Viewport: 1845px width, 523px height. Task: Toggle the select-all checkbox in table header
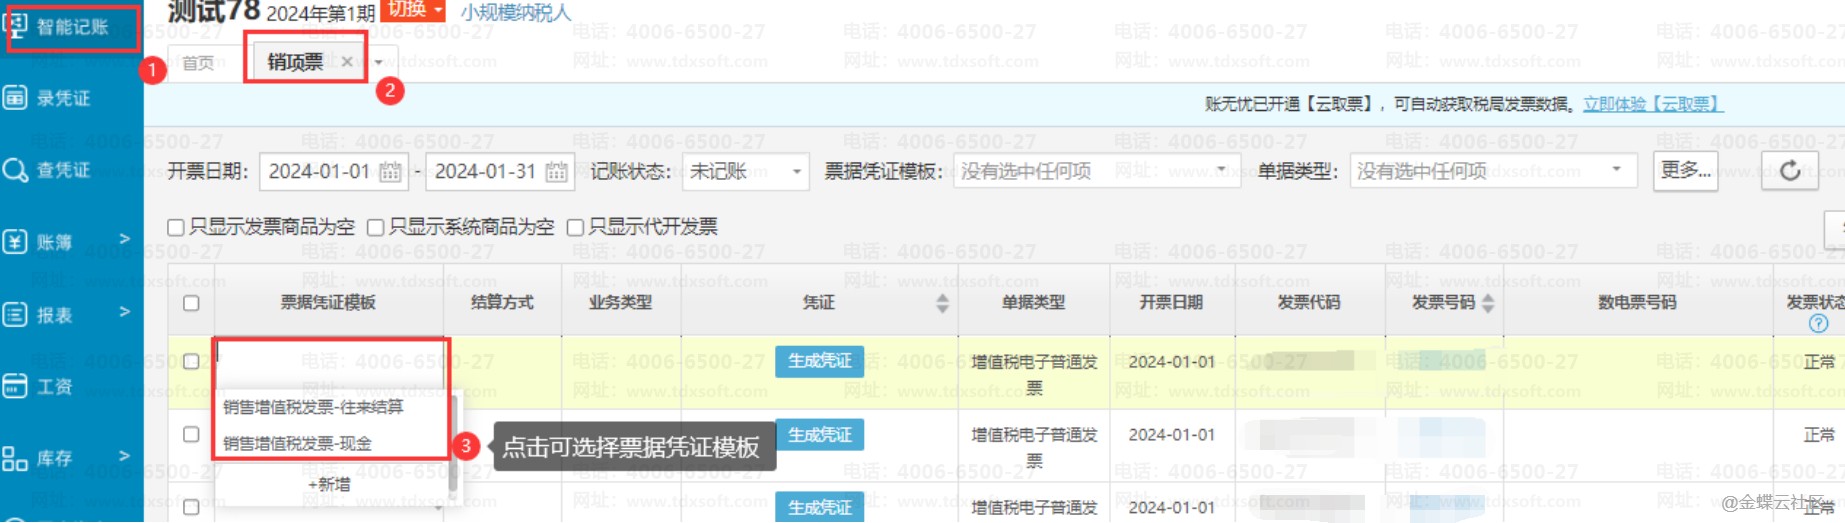point(191,303)
